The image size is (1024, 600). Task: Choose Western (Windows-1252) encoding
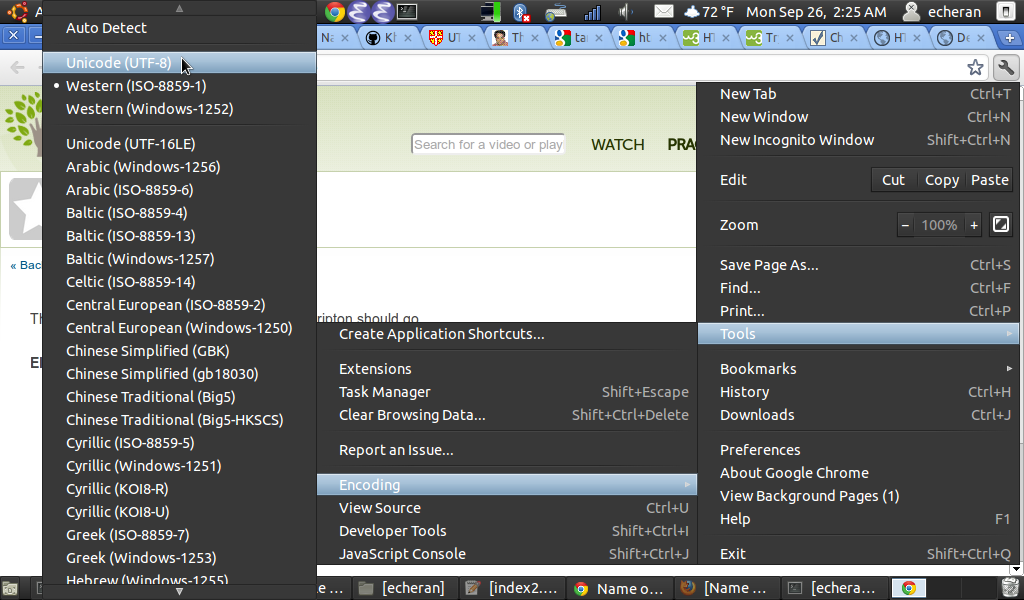tap(149, 109)
